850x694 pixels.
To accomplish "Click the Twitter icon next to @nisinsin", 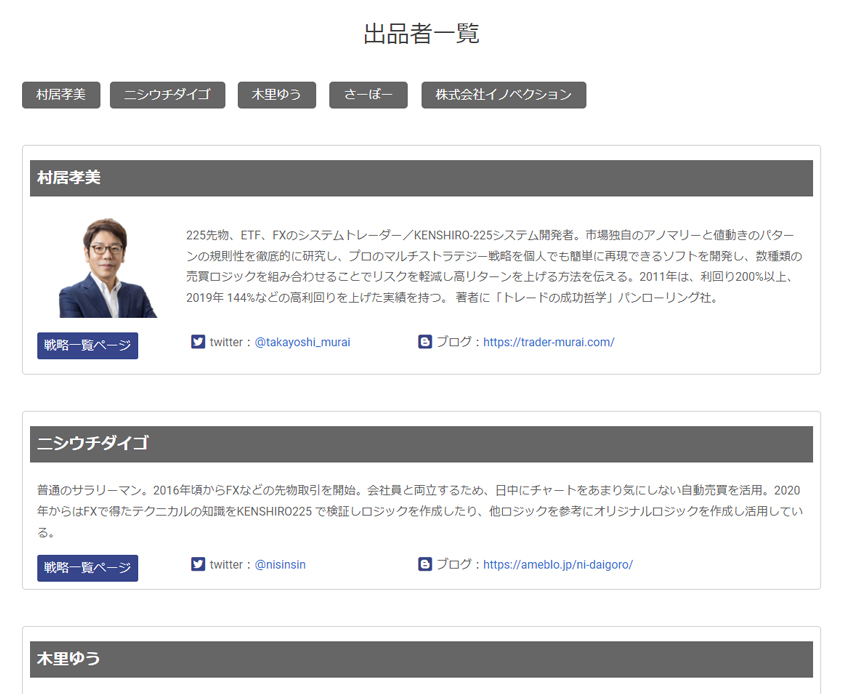I will pyautogui.click(x=198, y=564).
